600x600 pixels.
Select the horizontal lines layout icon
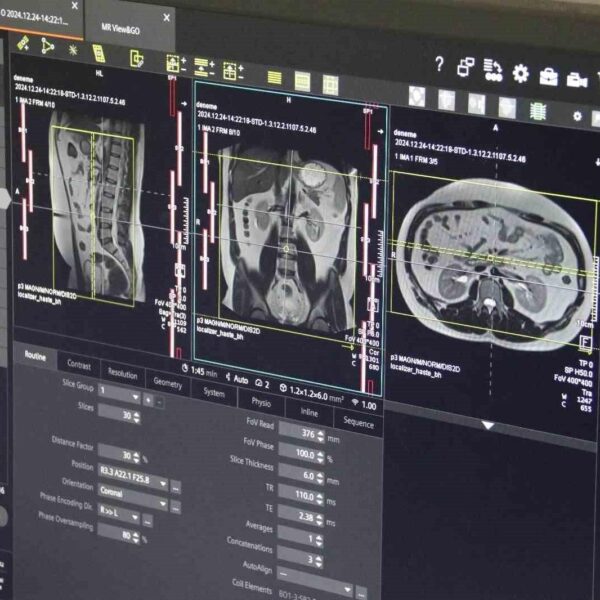coord(274,77)
